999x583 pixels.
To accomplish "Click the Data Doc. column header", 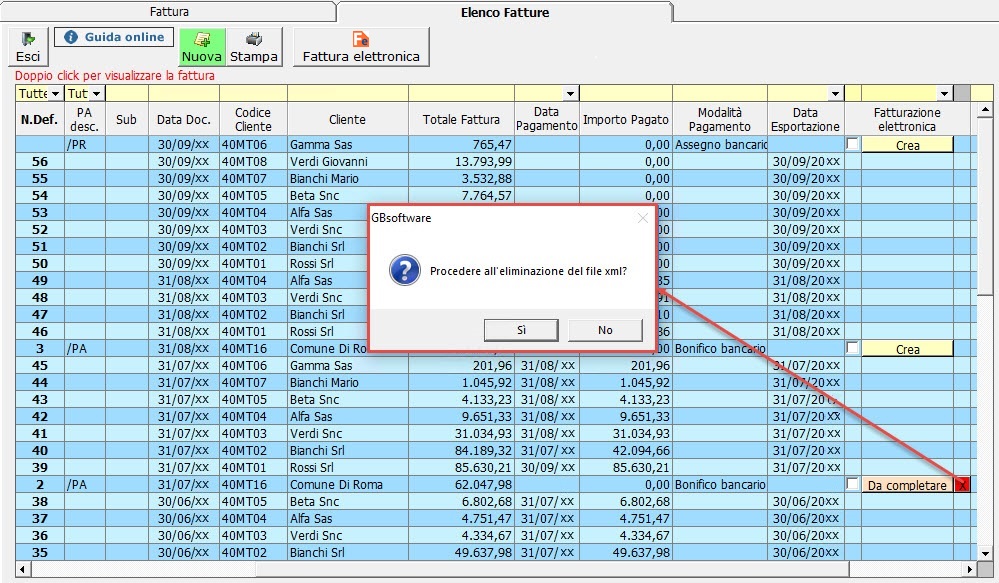I will pyautogui.click(x=183, y=119).
